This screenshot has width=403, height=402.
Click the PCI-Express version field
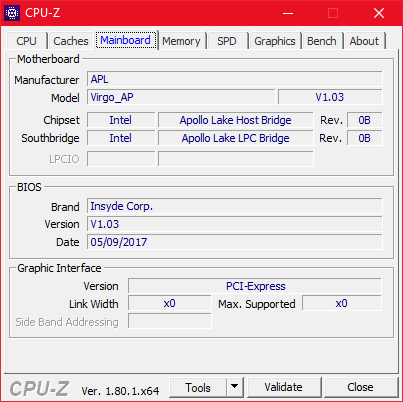[x=255, y=286]
